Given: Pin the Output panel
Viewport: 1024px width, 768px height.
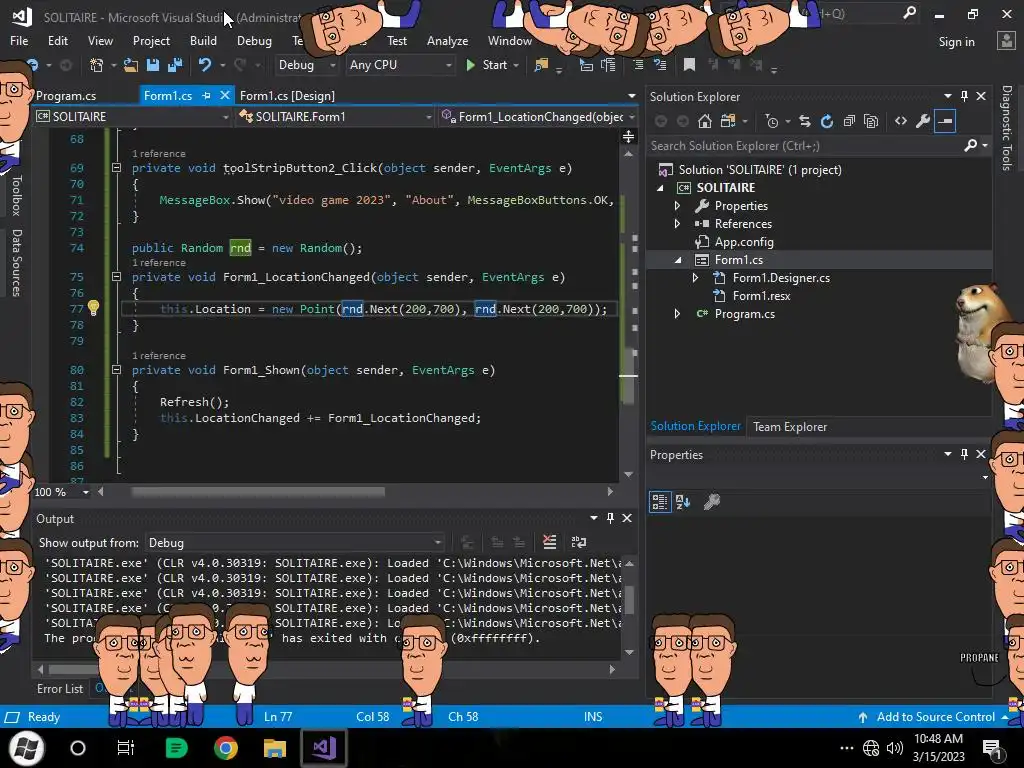Looking at the screenshot, I should (x=610, y=518).
